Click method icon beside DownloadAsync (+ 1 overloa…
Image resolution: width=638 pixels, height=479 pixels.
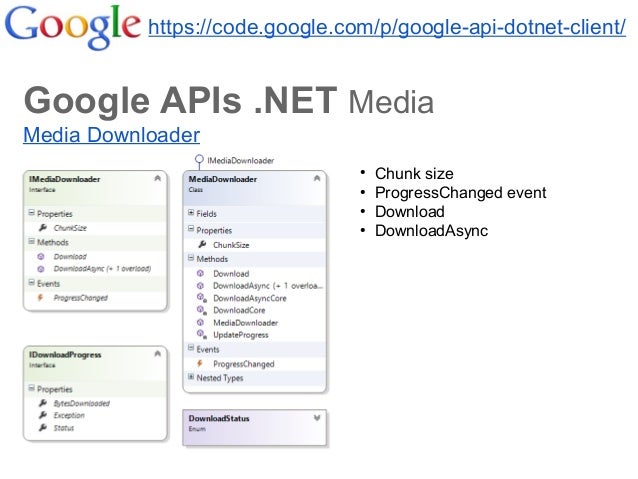point(200,286)
